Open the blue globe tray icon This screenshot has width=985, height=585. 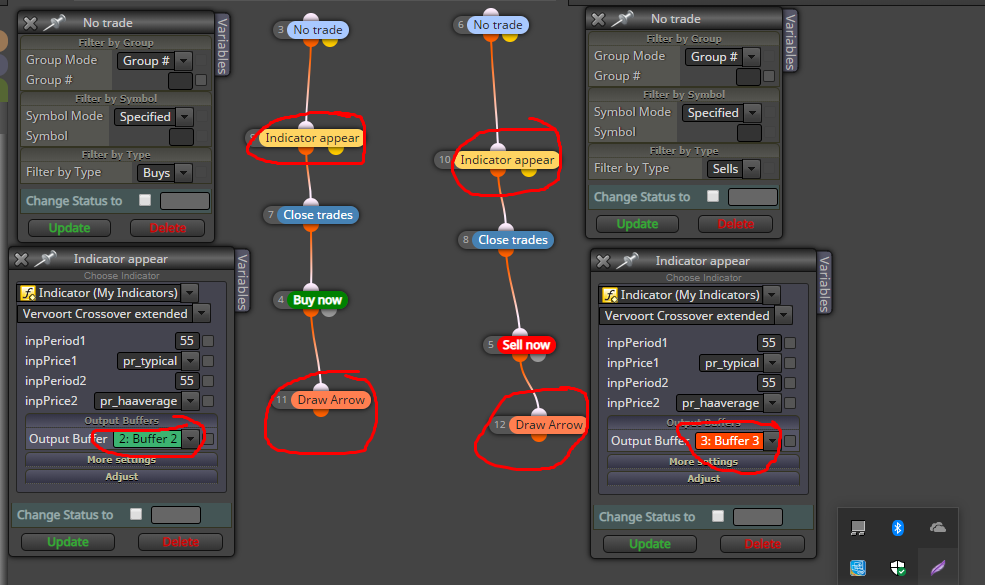857,568
